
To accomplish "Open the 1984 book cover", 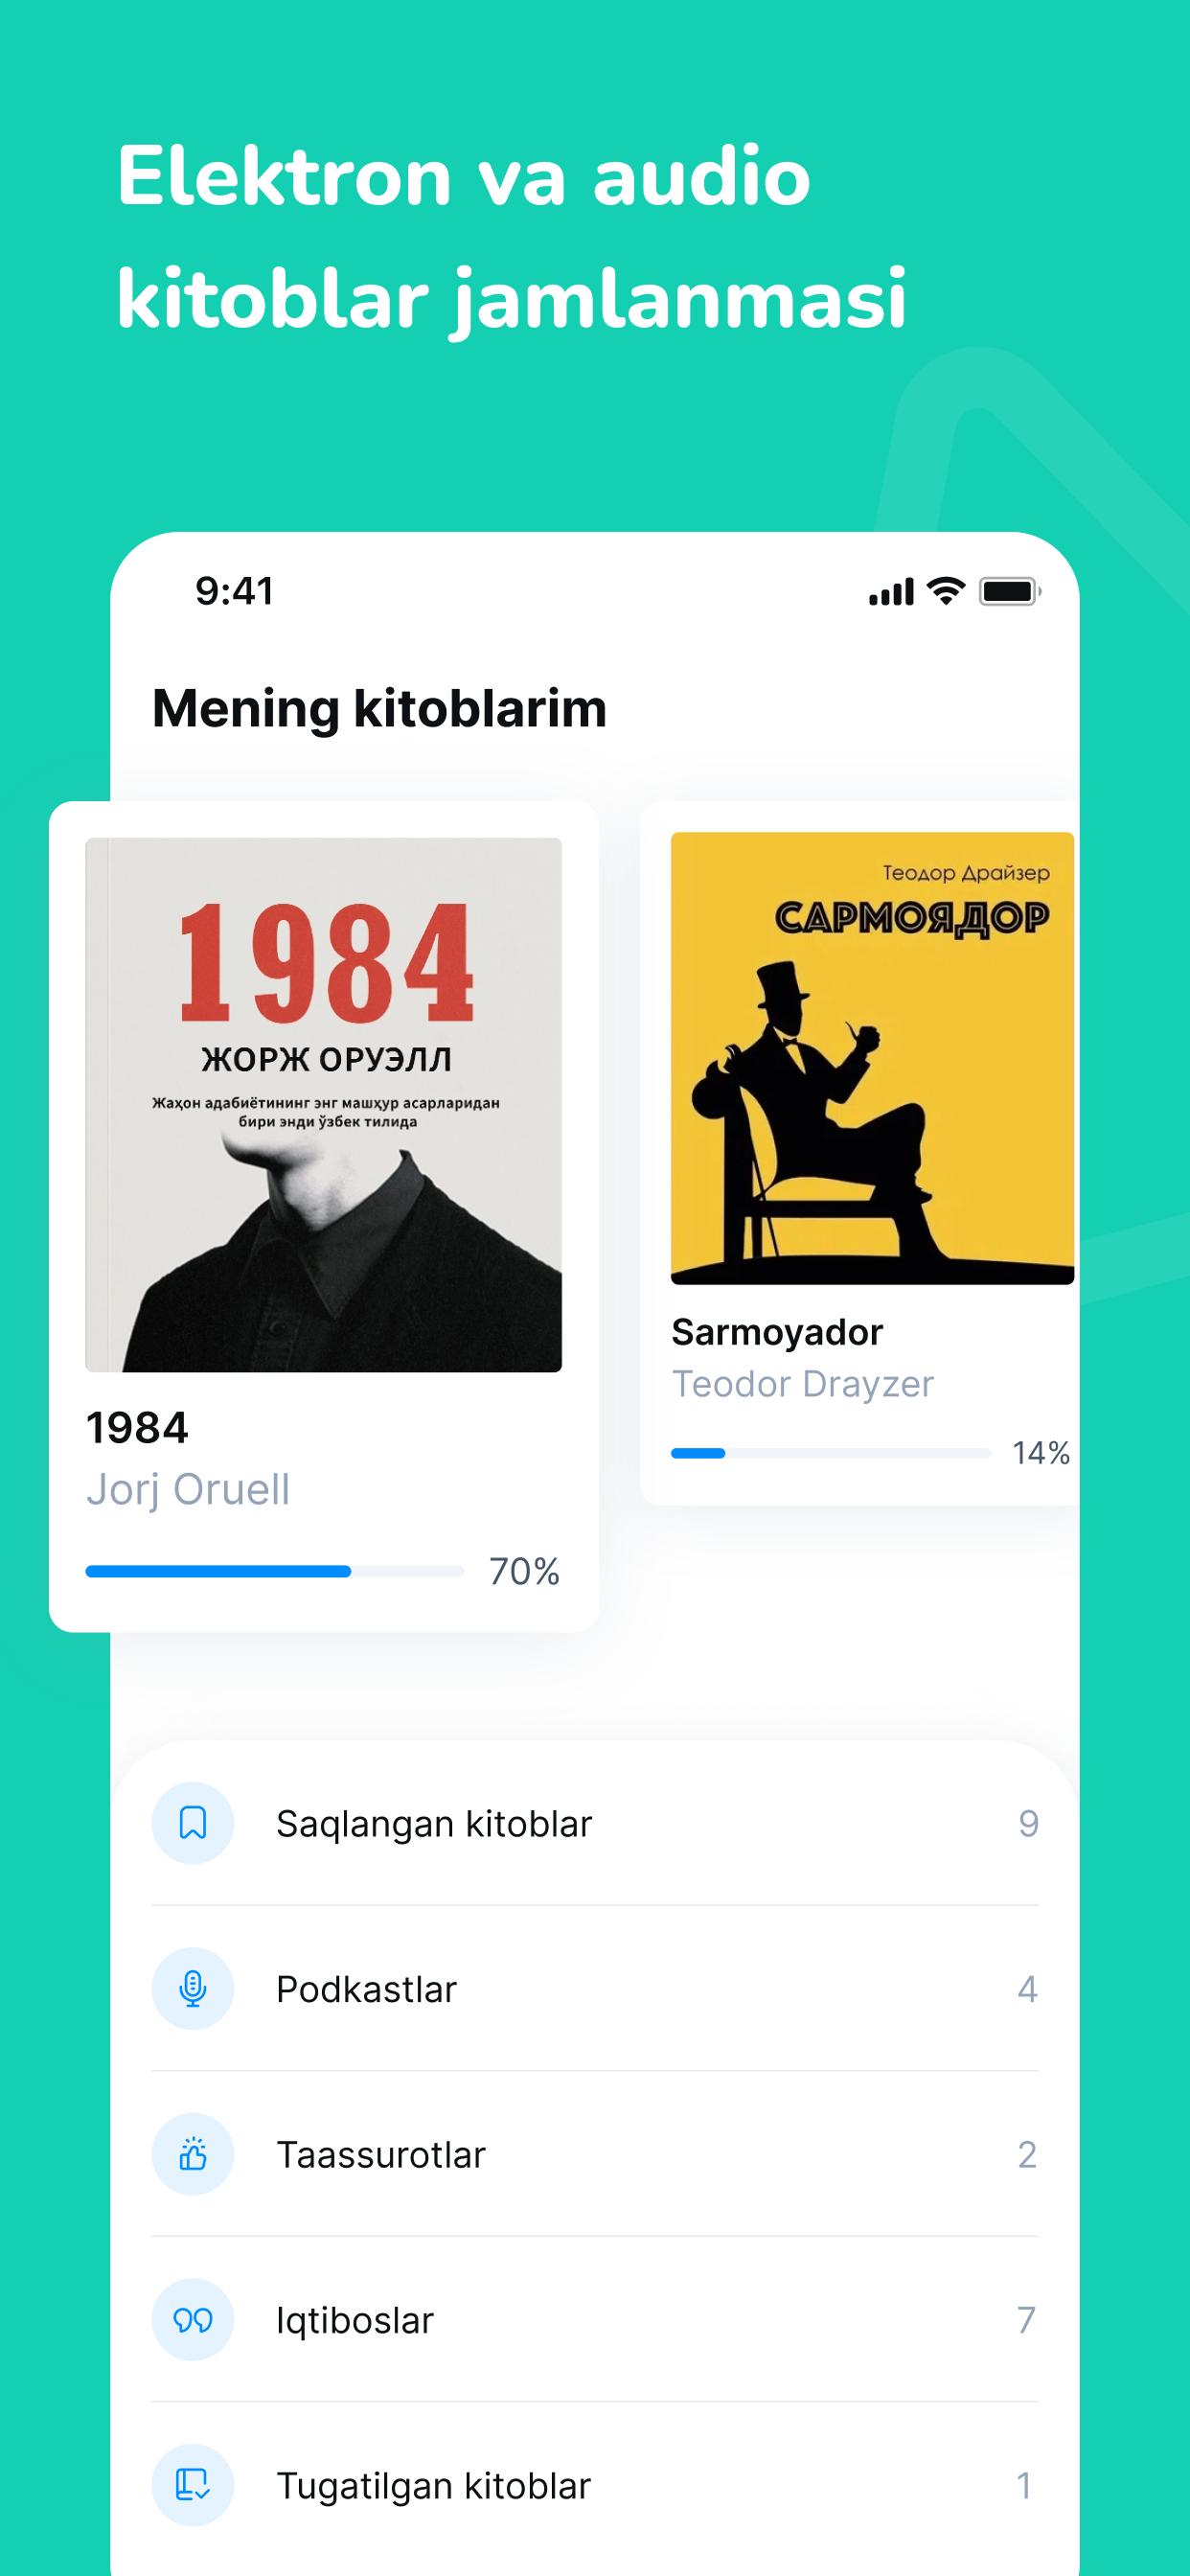I will pyautogui.click(x=323, y=1105).
